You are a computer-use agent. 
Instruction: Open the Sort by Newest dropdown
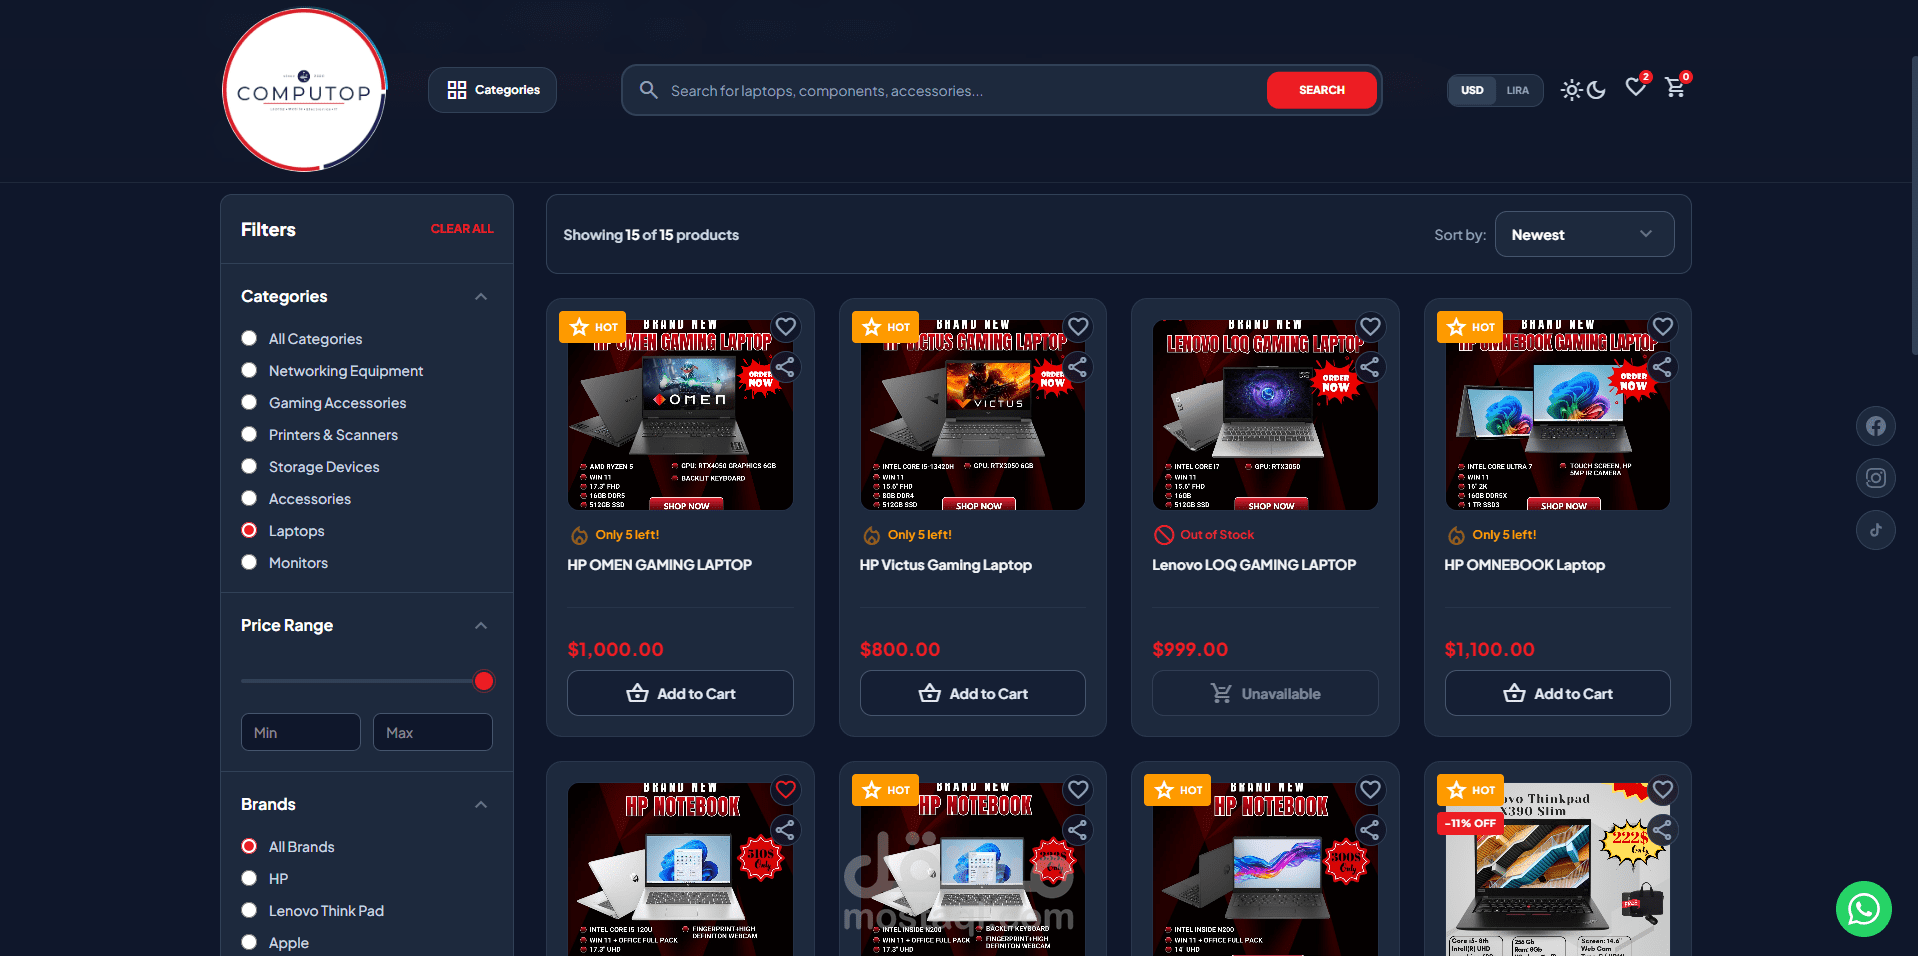(1584, 235)
